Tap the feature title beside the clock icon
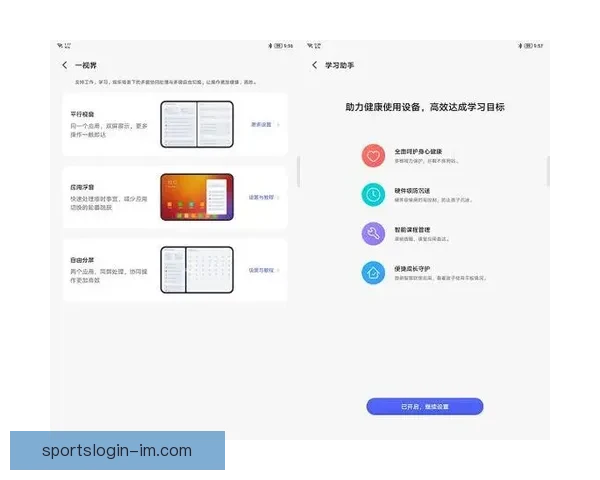This screenshot has width=600, height=480. click(412, 190)
